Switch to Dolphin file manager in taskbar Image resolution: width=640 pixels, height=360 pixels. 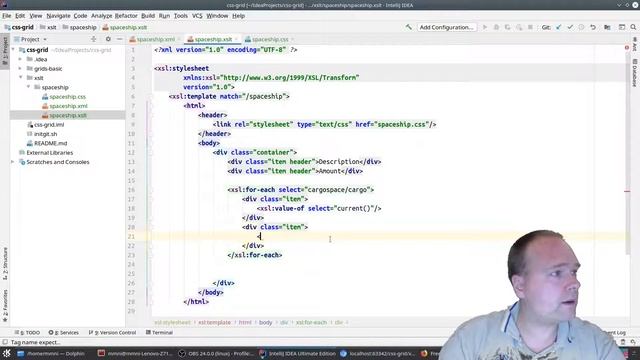tap(51, 353)
